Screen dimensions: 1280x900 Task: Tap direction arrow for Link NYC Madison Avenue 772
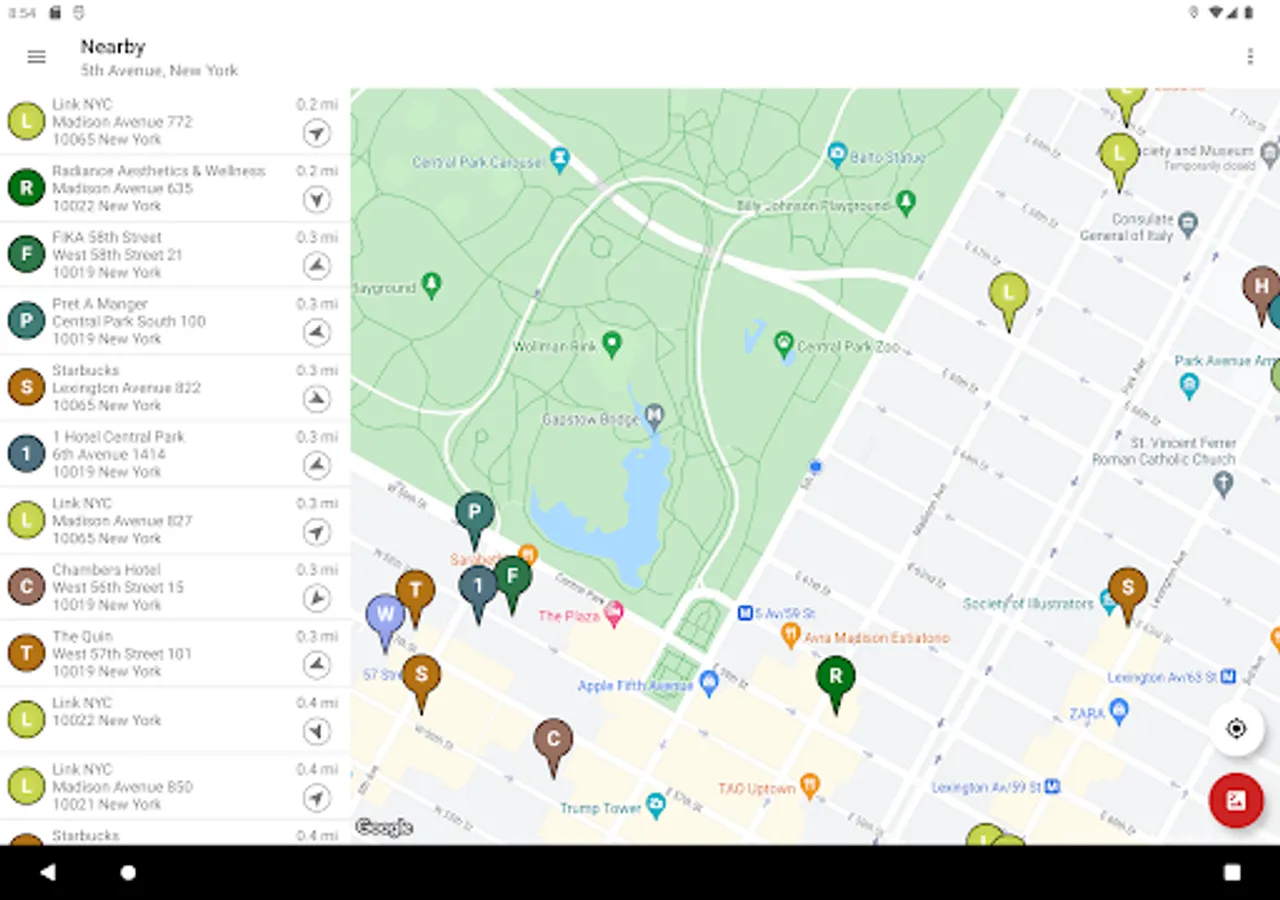[x=317, y=133]
